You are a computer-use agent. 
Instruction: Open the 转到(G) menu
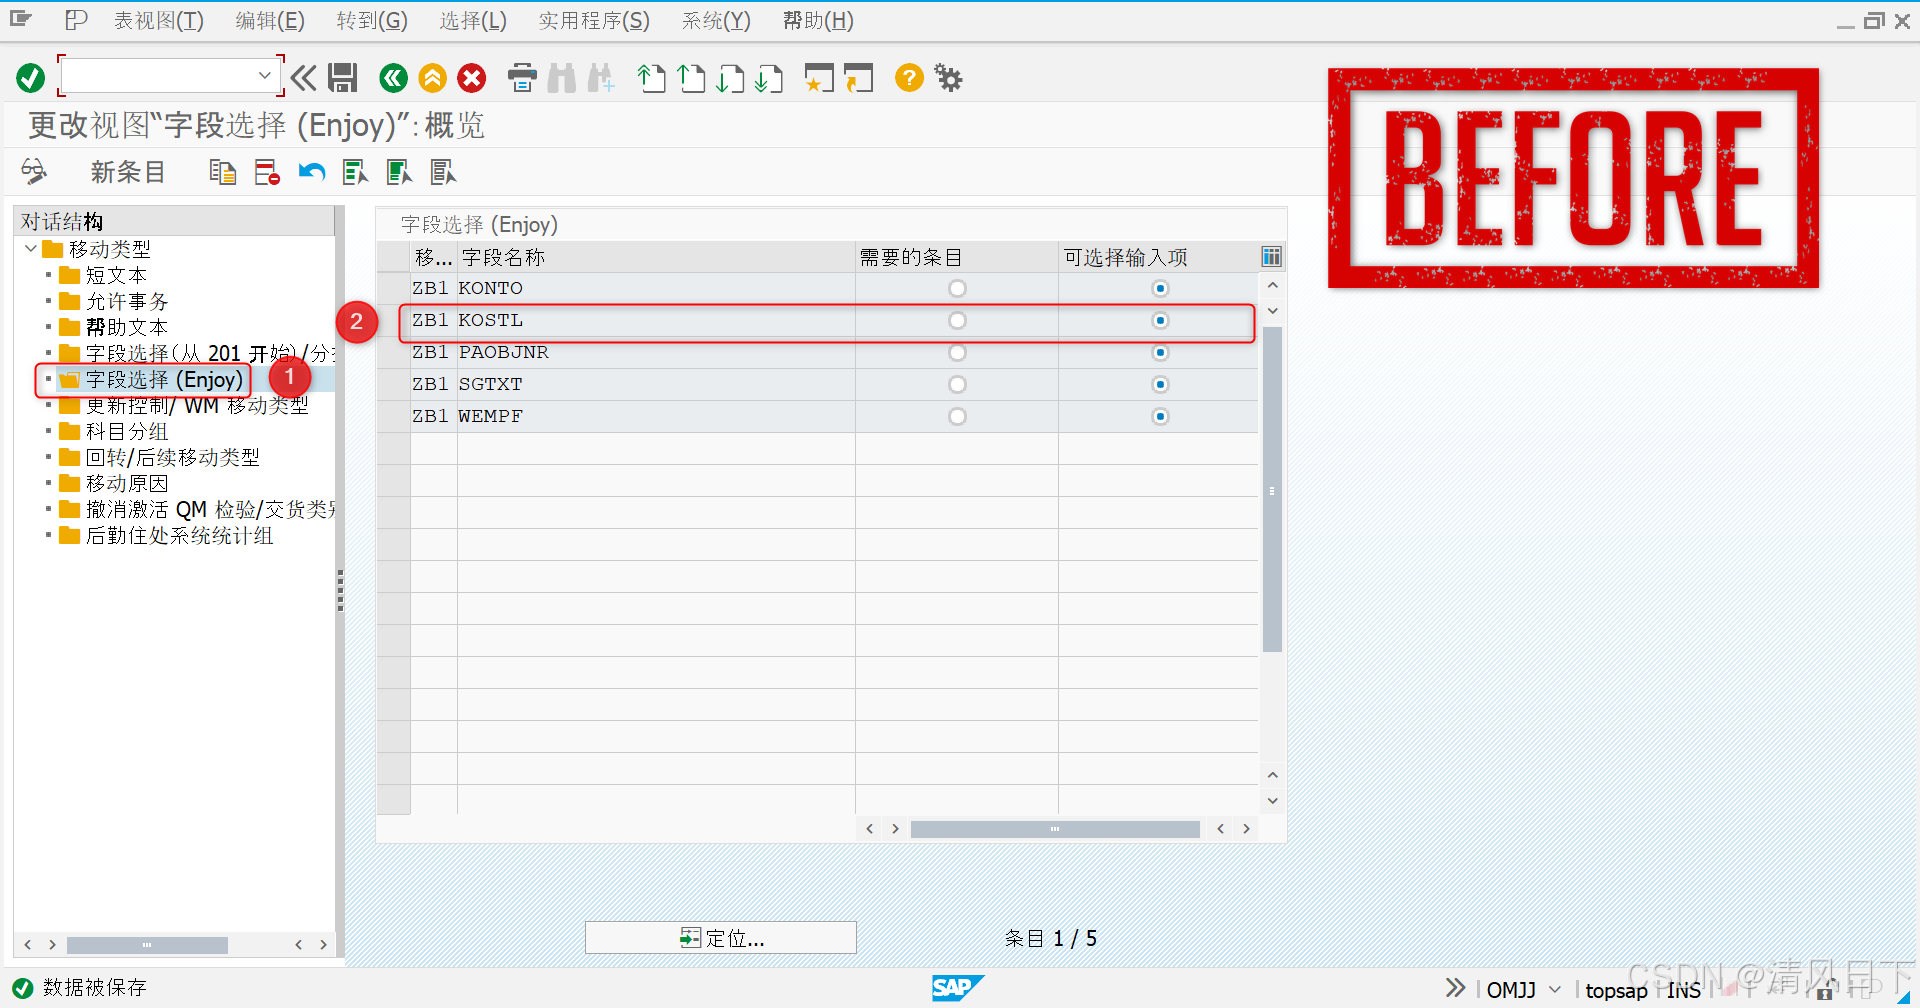click(372, 21)
